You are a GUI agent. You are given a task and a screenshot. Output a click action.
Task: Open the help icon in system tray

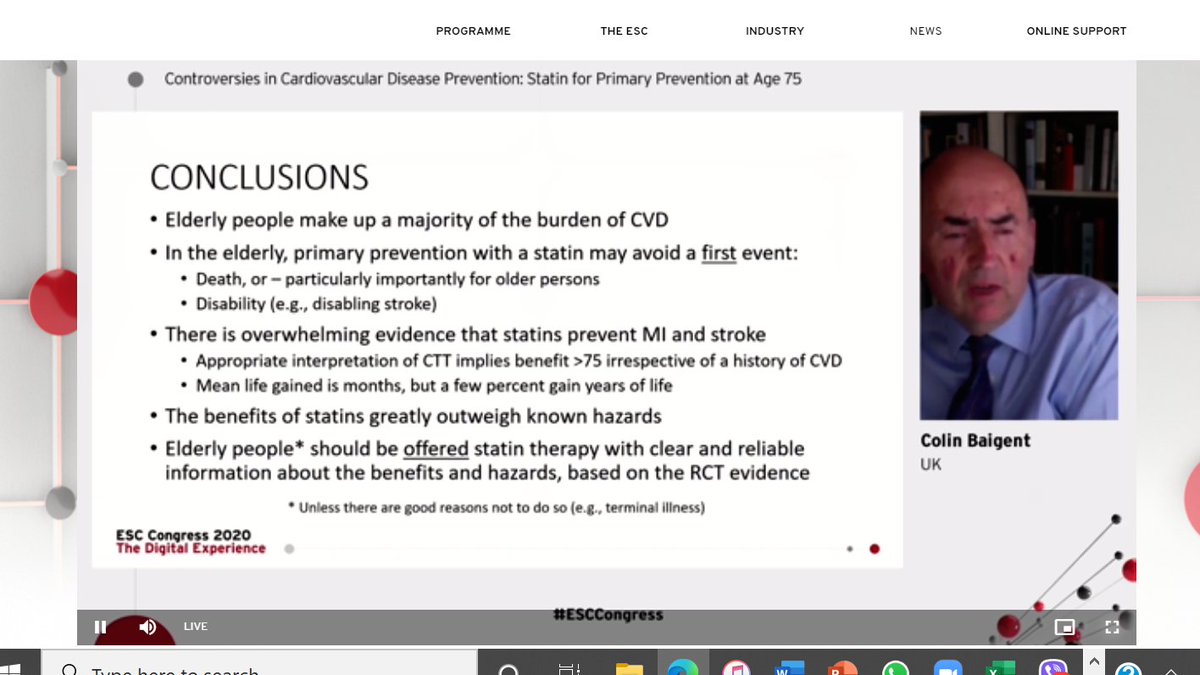pyautogui.click(x=1128, y=669)
